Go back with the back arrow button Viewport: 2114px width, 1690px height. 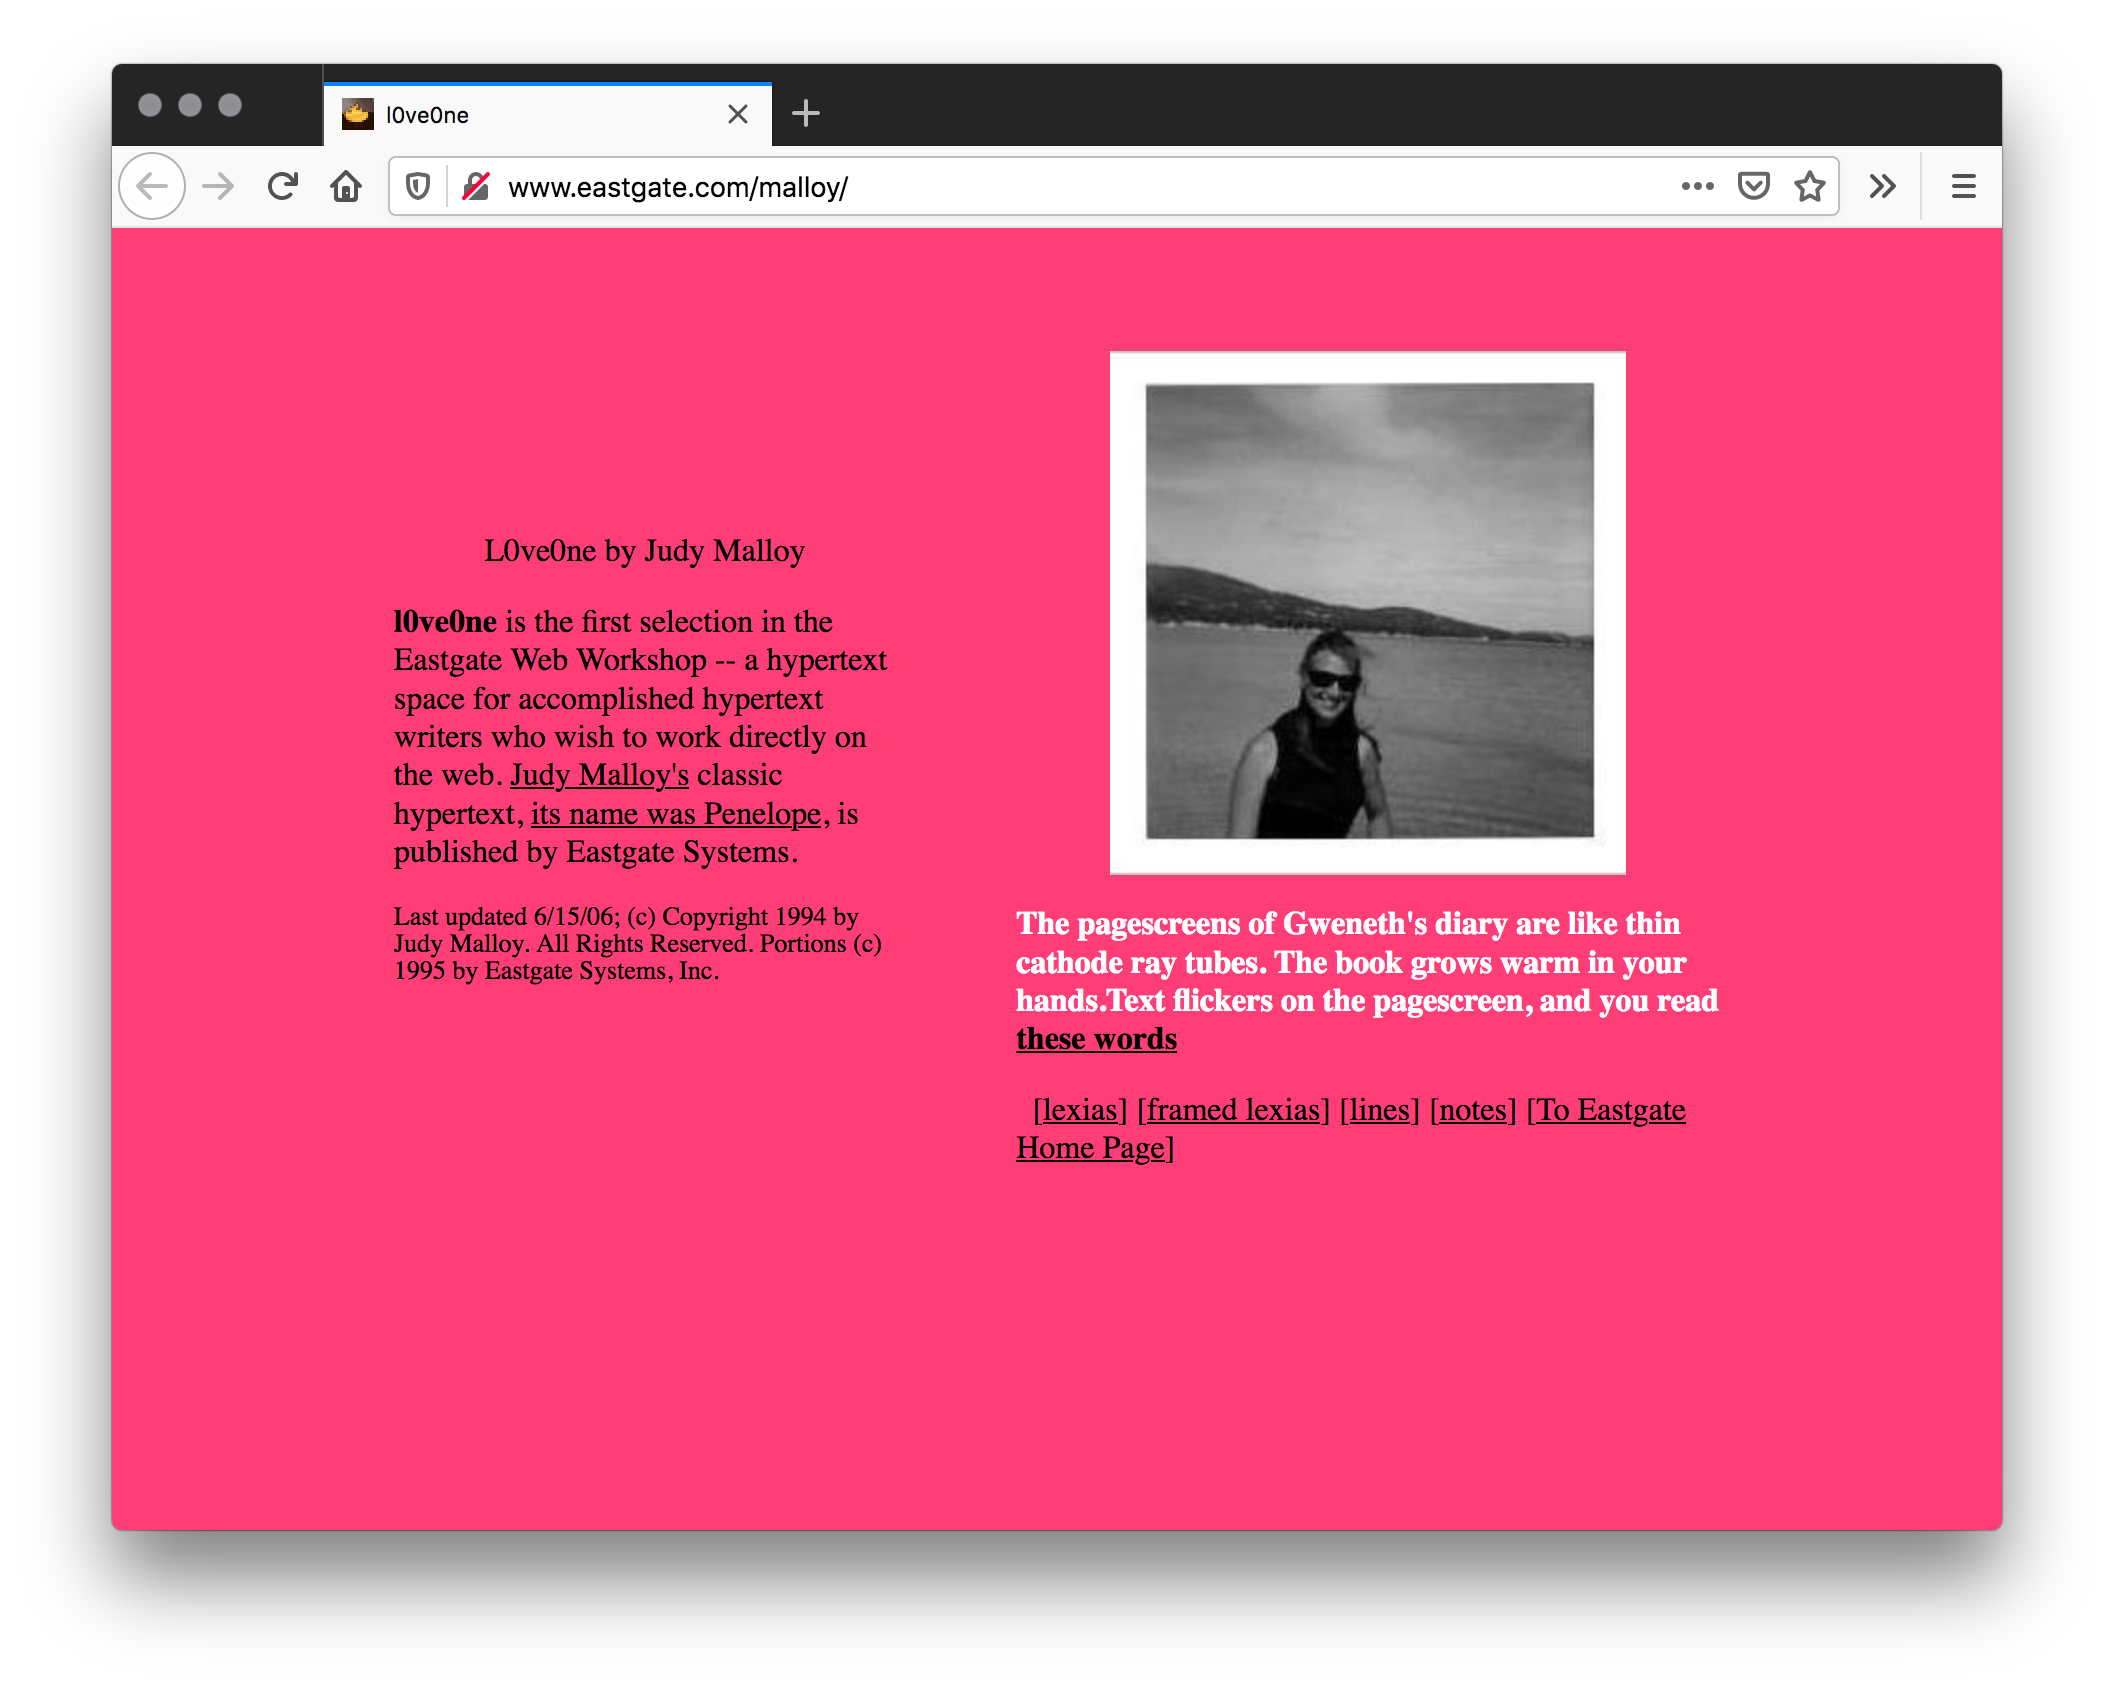pyautogui.click(x=152, y=186)
